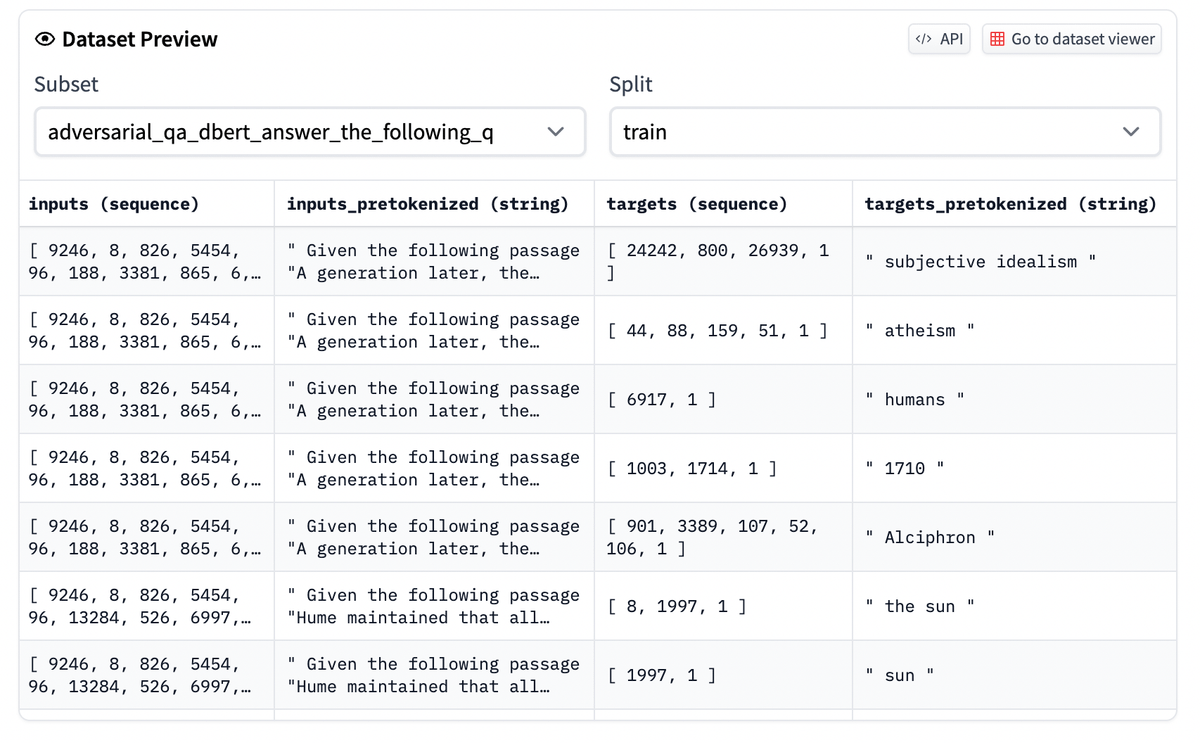Select the Subset field label
The height and width of the screenshot is (743, 1200).
(x=65, y=84)
